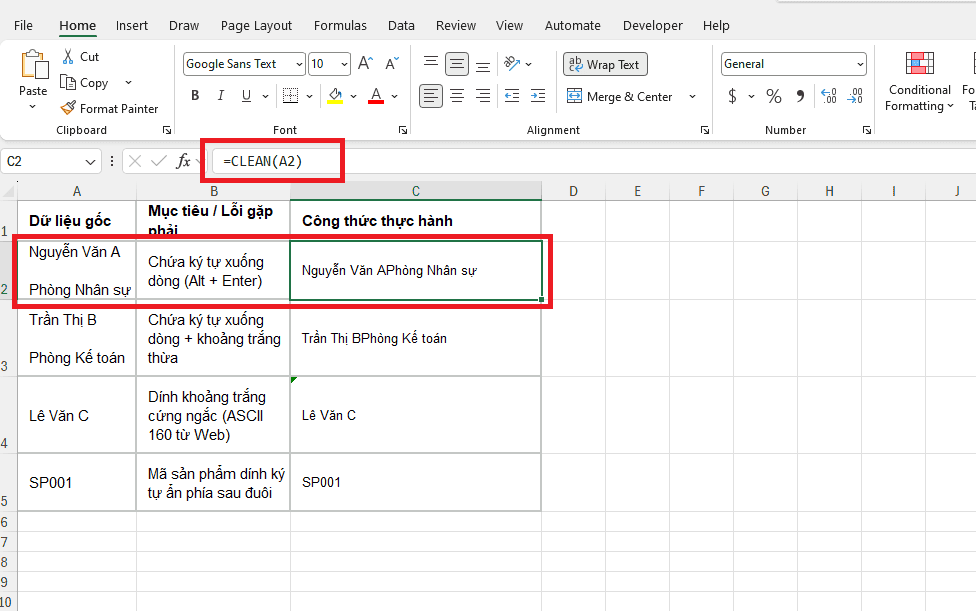Select cell containing Lê Văn C in column A
This screenshot has height=611, width=976.
(x=77, y=415)
